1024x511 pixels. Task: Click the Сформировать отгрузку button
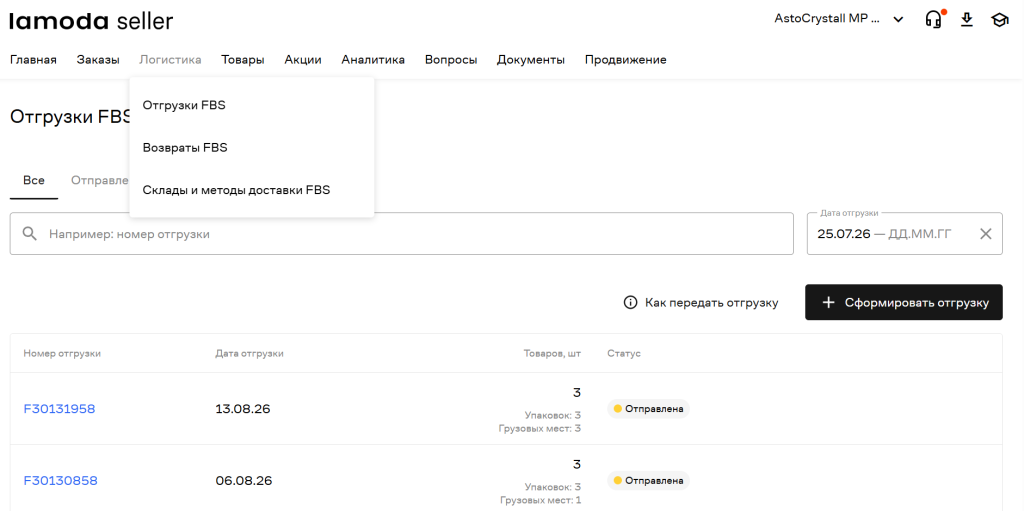click(x=903, y=302)
